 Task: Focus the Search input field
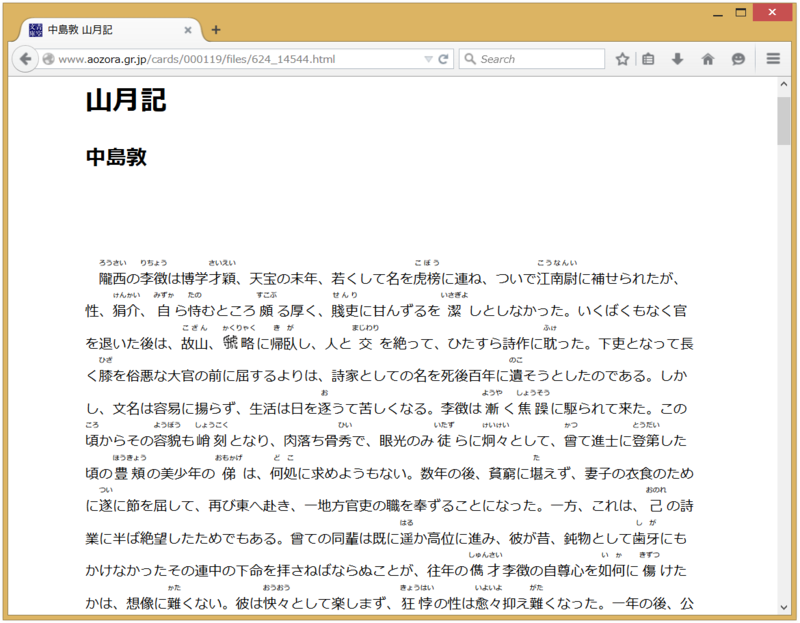pyautogui.click(x=532, y=59)
